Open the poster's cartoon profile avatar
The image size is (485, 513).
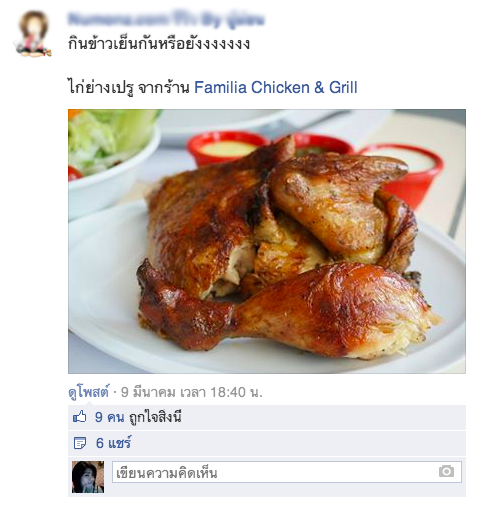click(x=33, y=33)
